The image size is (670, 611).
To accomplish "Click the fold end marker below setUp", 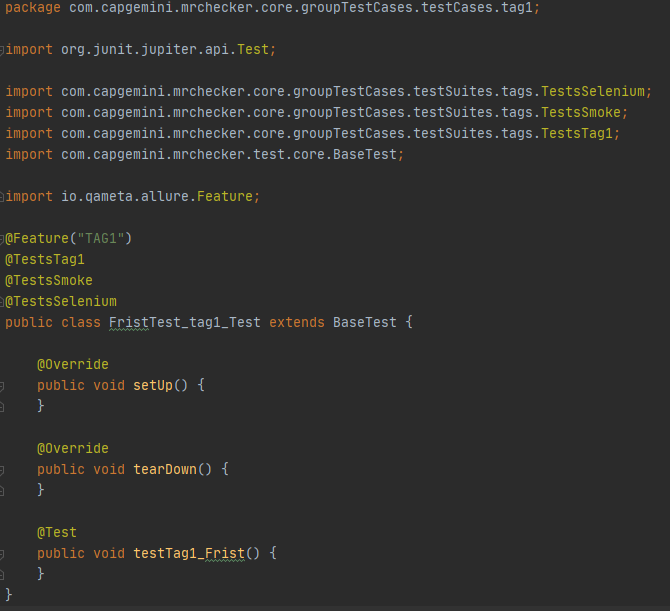I will [3, 406].
